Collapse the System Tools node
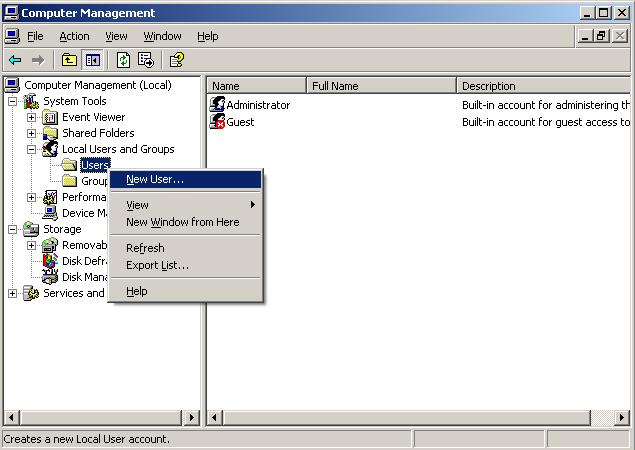This screenshot has height=450, width=635. tap(13, 101)
